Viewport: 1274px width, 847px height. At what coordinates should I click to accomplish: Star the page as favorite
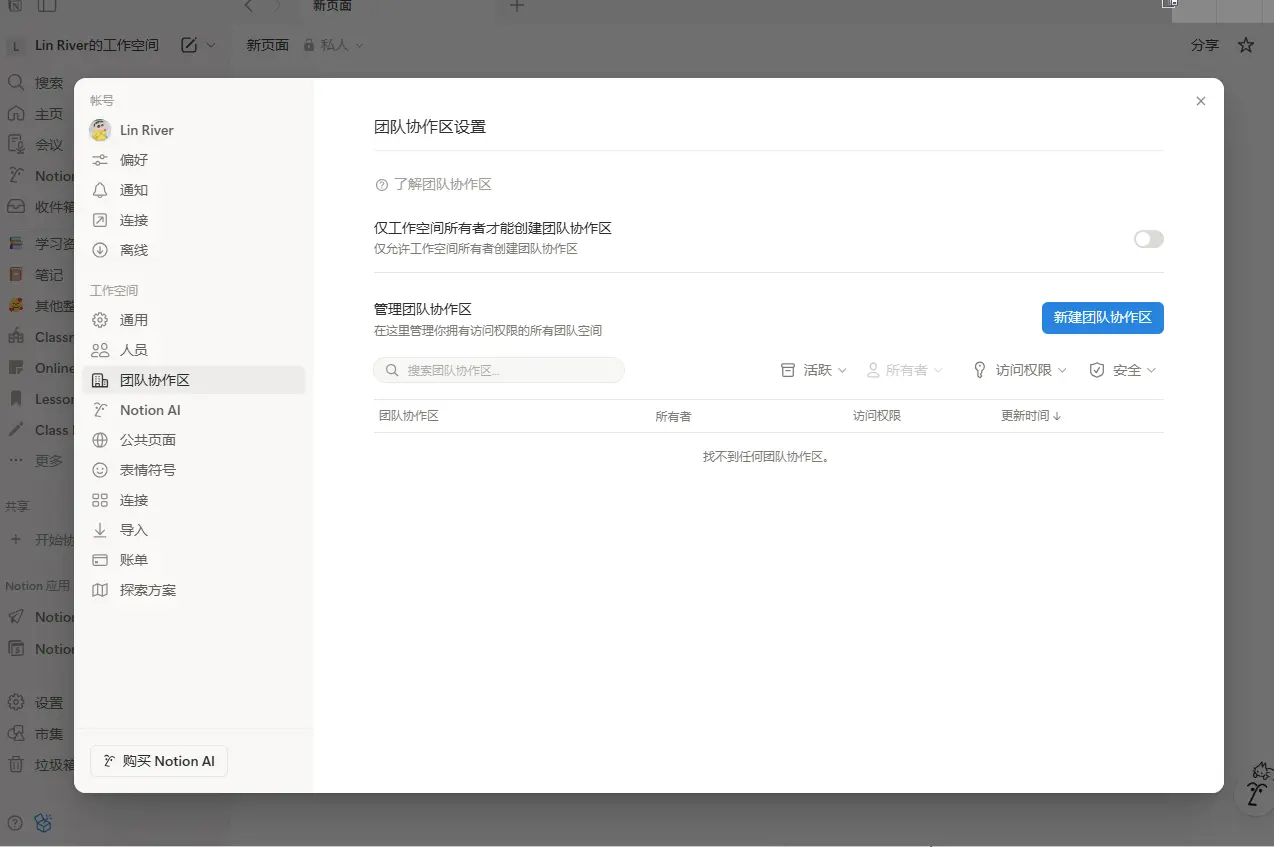click(x=1246, y=45)
